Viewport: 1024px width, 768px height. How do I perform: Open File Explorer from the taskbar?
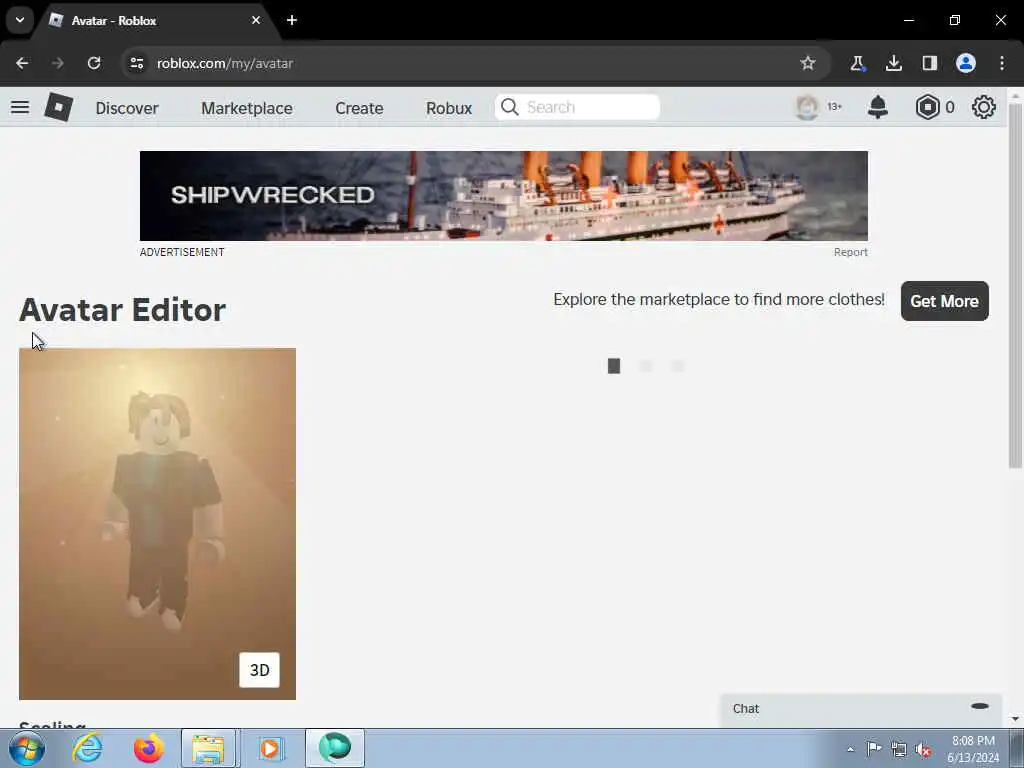pyautogui.click(x=208, y=748)
